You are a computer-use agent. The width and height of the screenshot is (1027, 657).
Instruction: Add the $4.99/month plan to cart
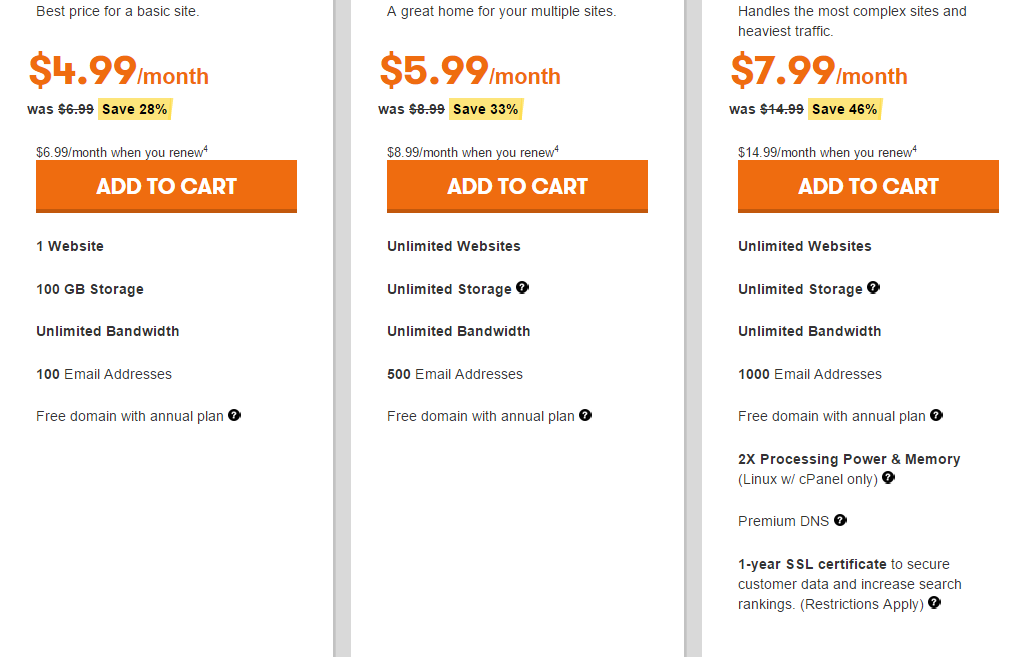166,186
